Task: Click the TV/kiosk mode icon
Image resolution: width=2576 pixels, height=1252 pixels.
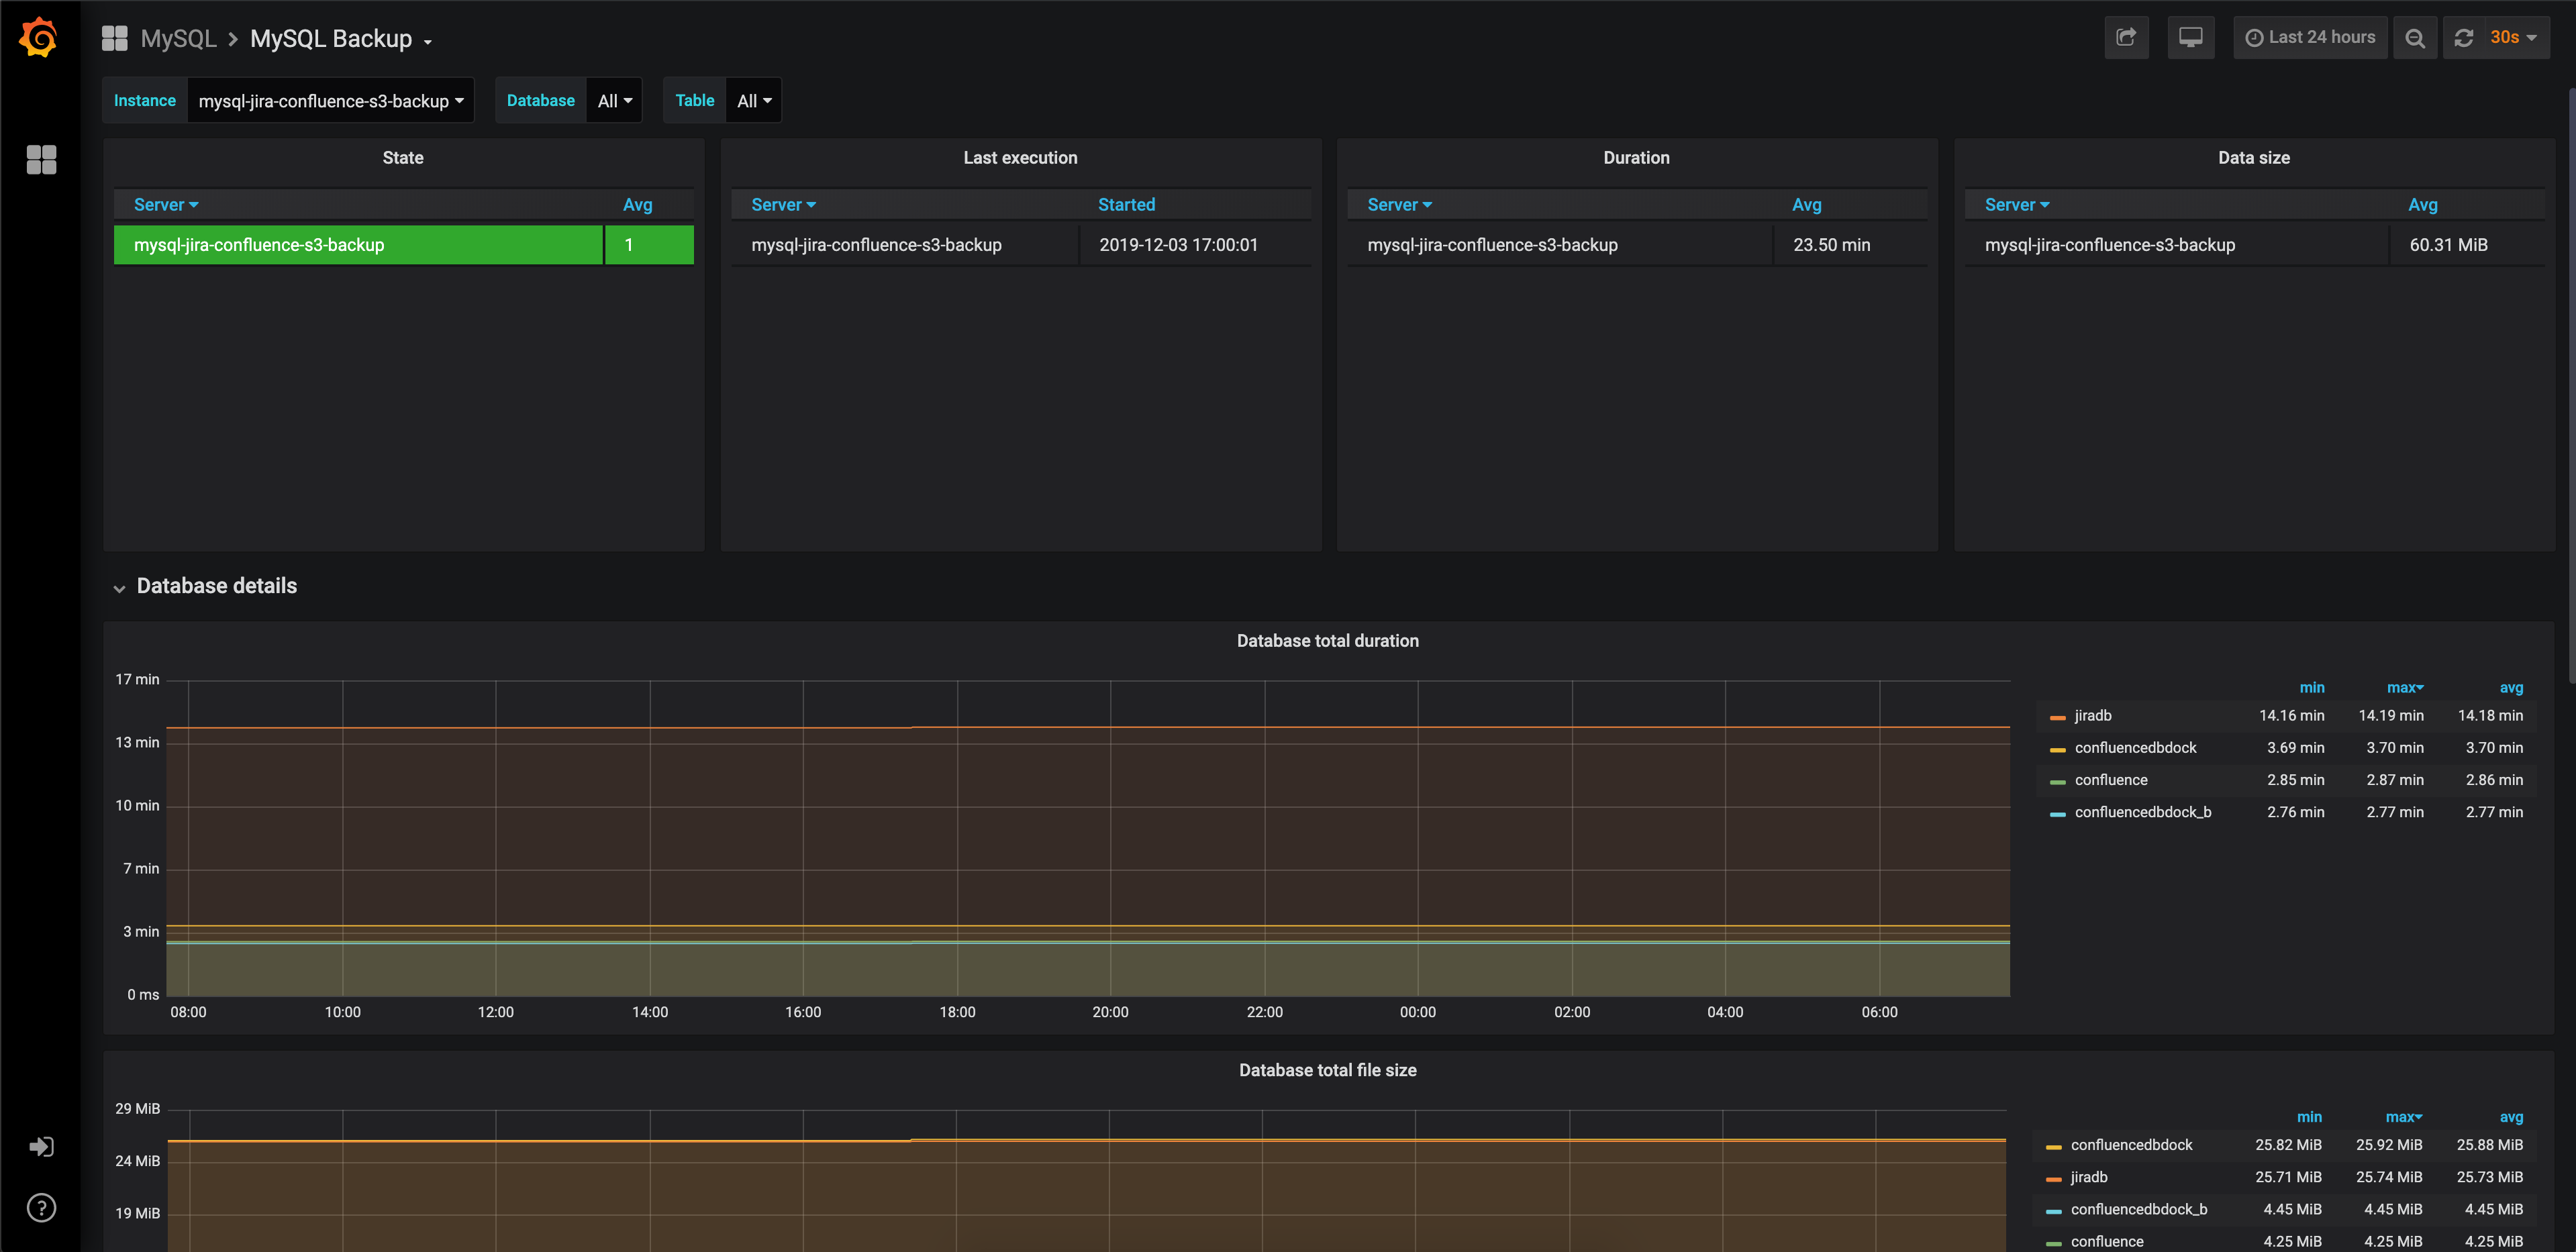Action: coord(2191,36)
